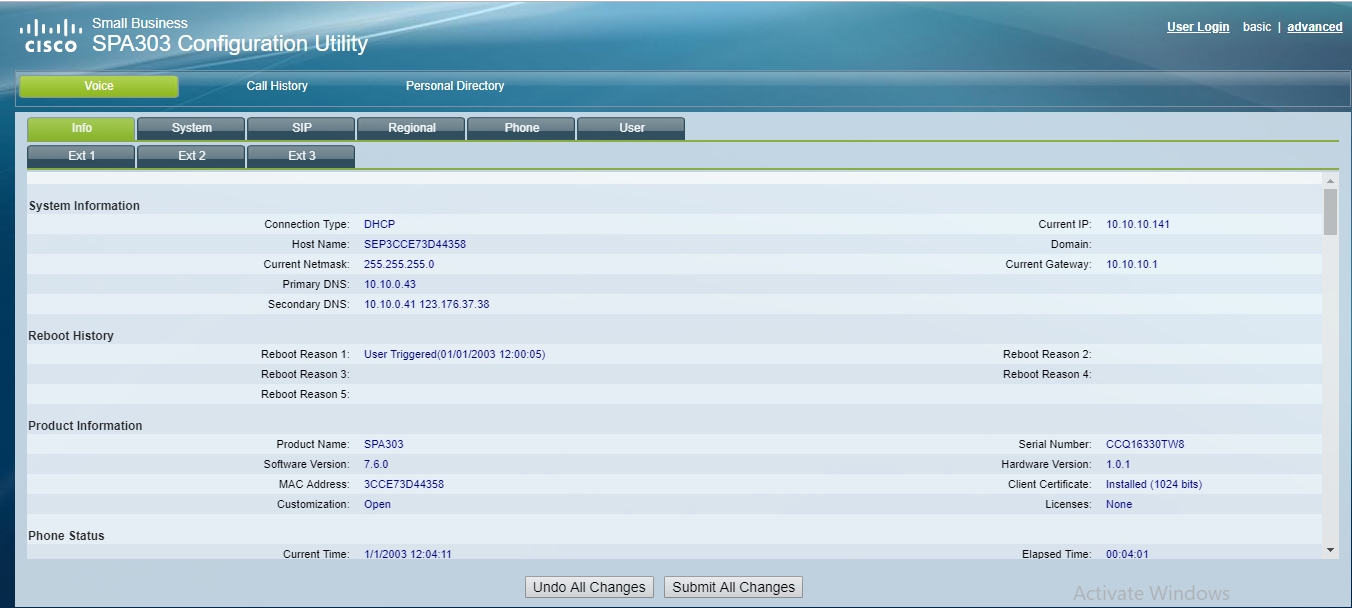Select the host name SEP3CCE73D44358
This screenshot has width=1352, height=608.
pos(415,244)
